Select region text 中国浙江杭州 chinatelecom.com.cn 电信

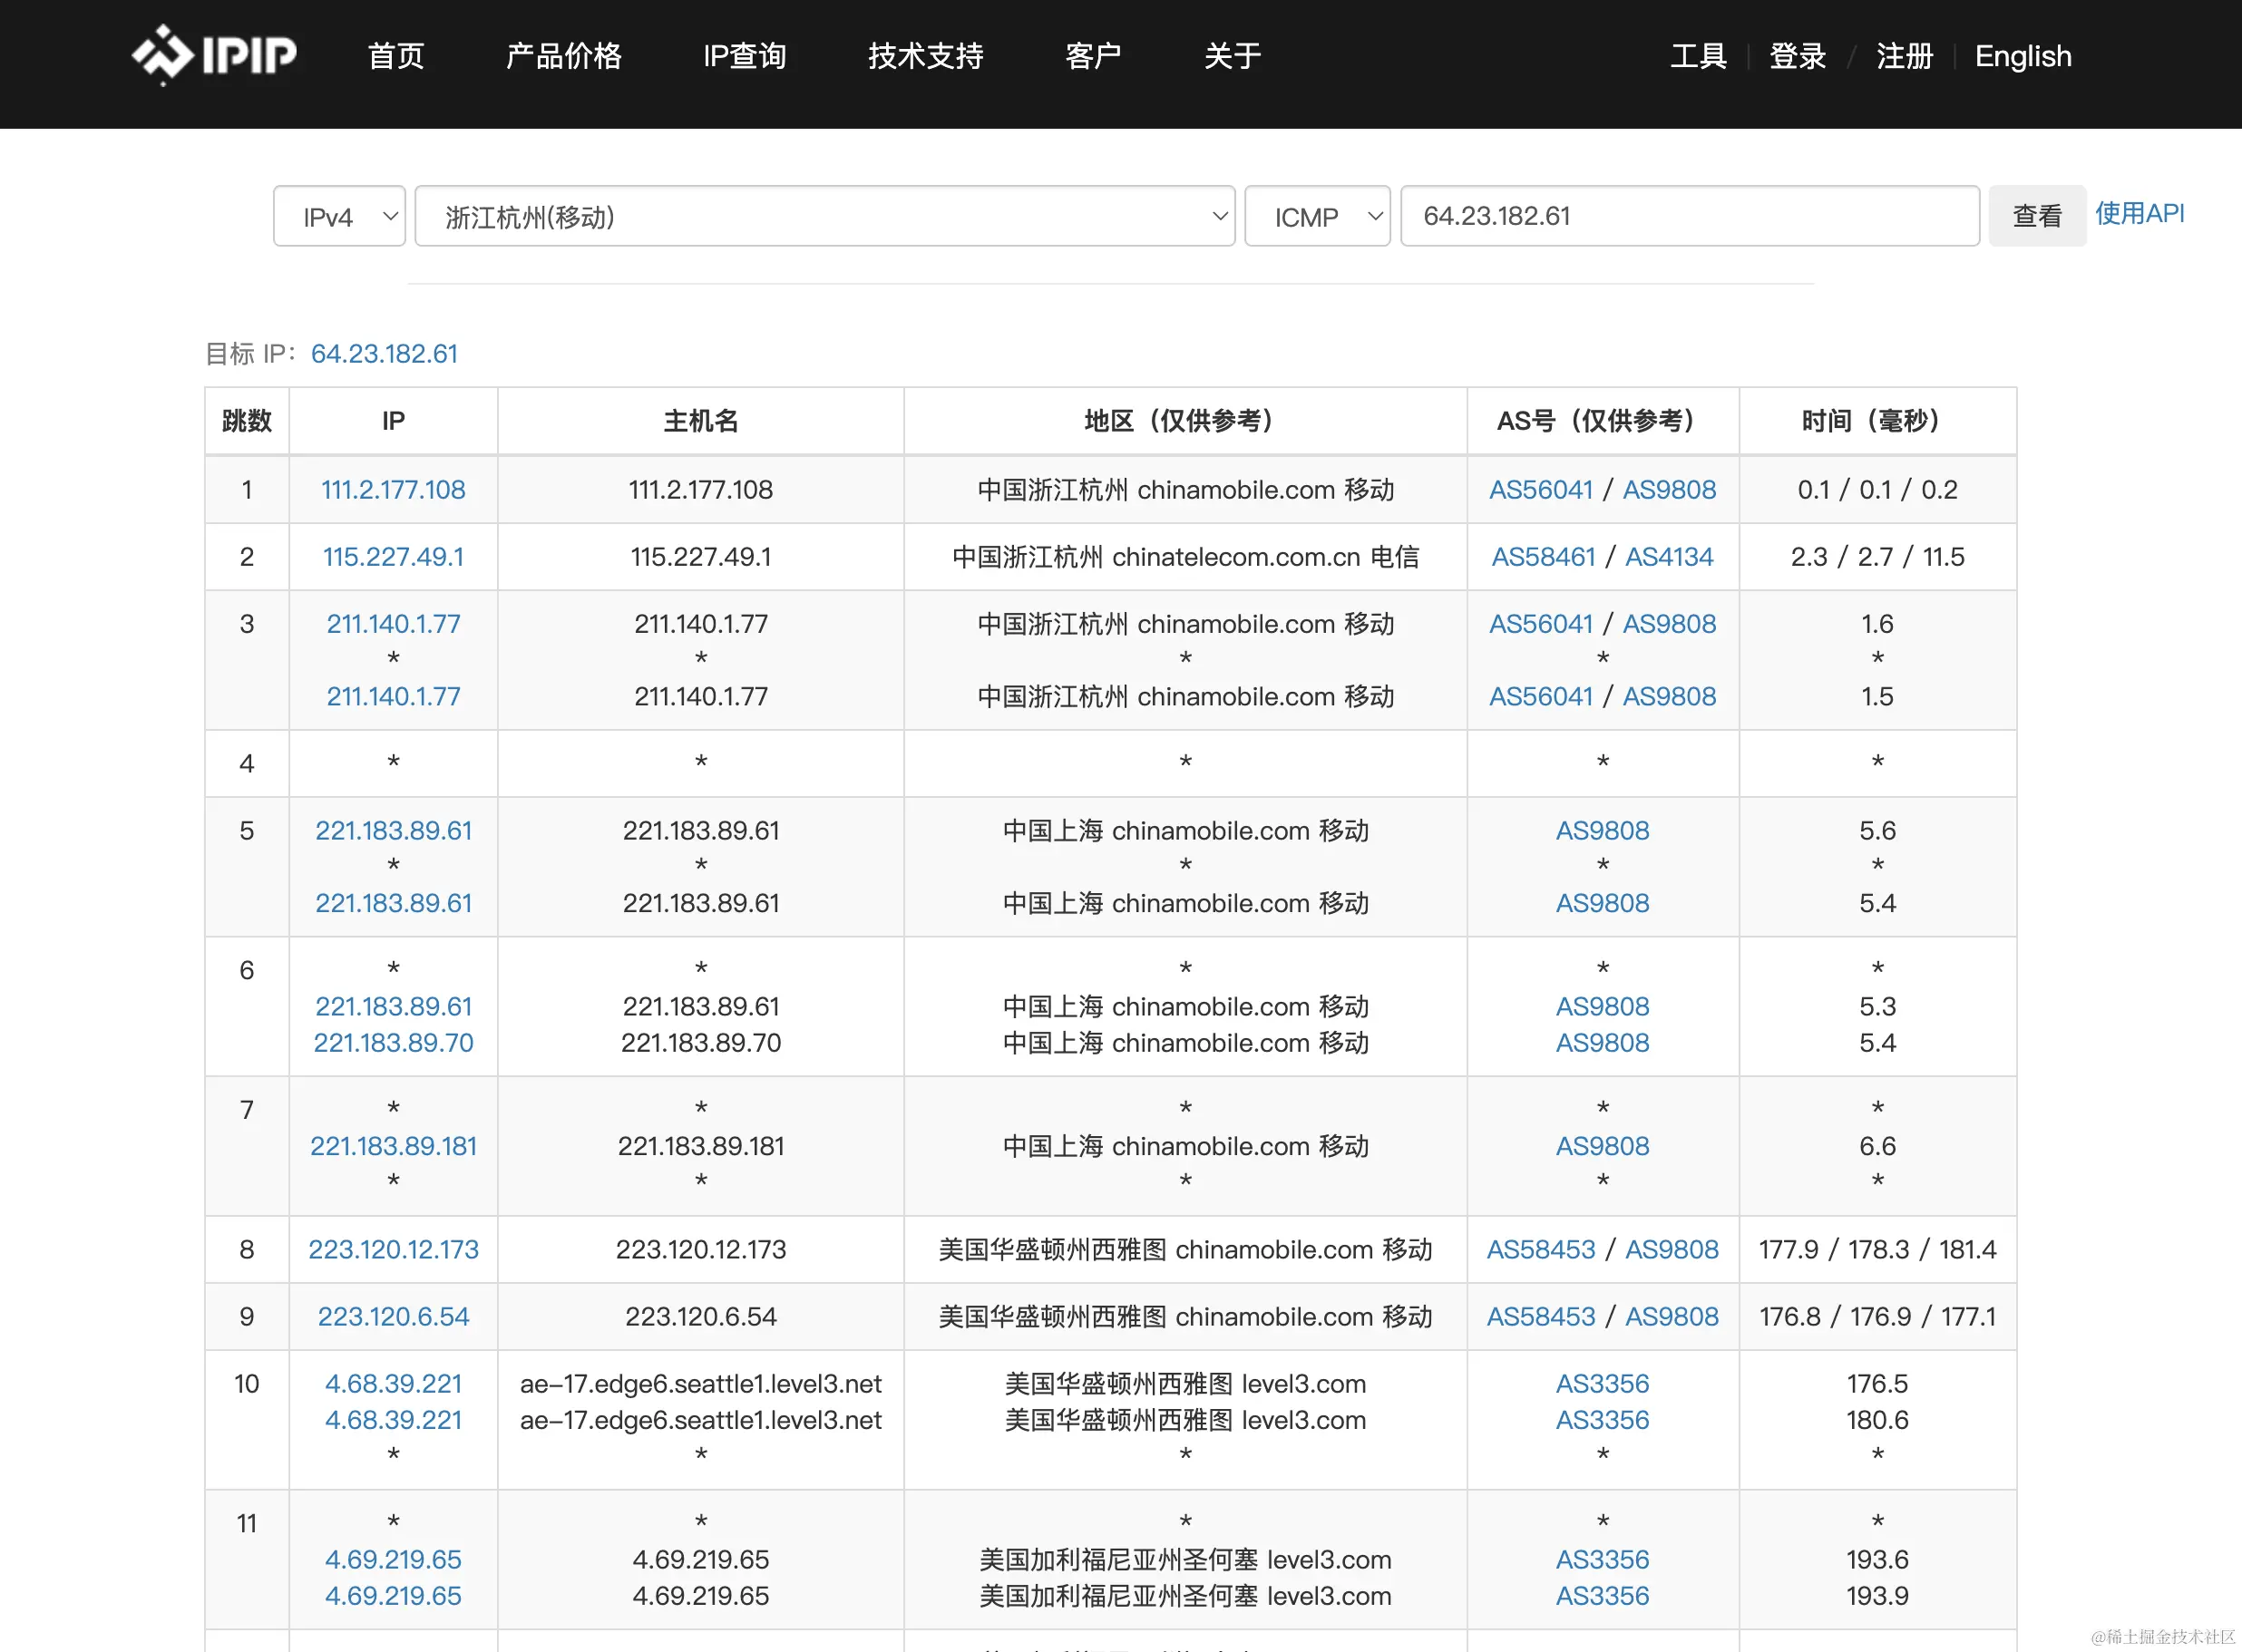pos(1185,557)
